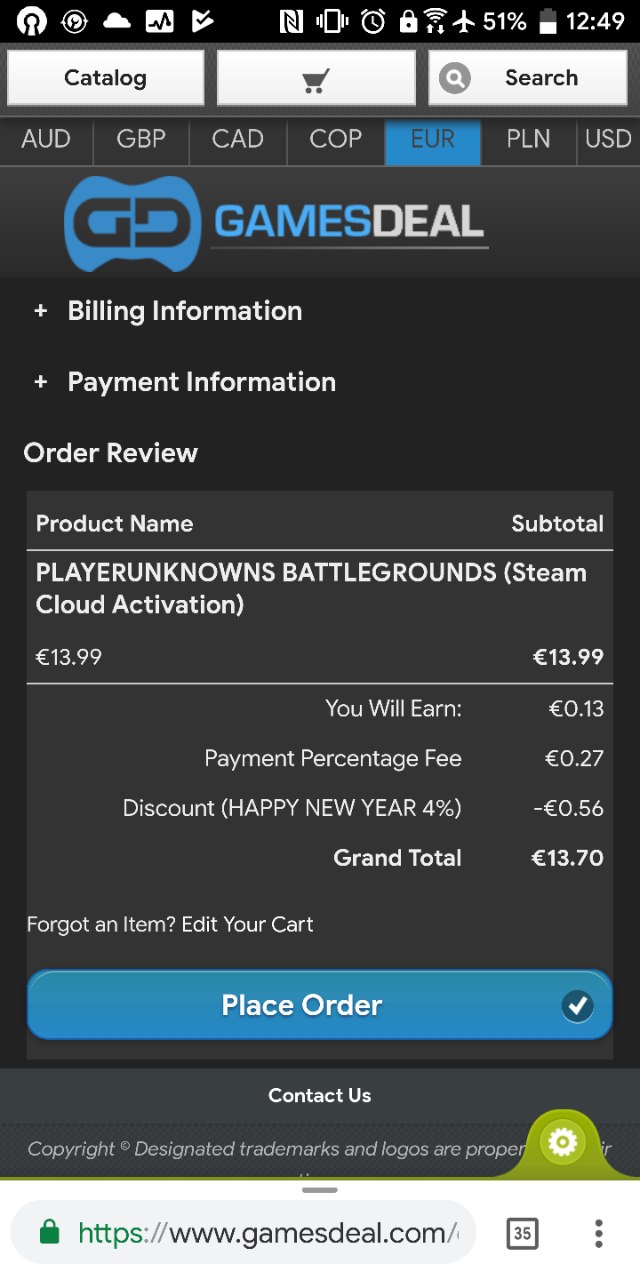Follow the Edit Your Cart link

248,924
